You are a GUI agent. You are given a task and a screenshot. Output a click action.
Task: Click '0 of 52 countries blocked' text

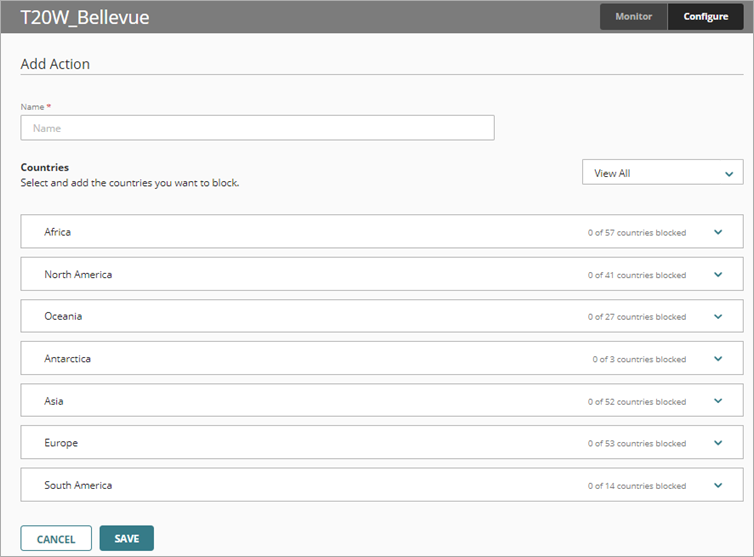pos(637,402)
